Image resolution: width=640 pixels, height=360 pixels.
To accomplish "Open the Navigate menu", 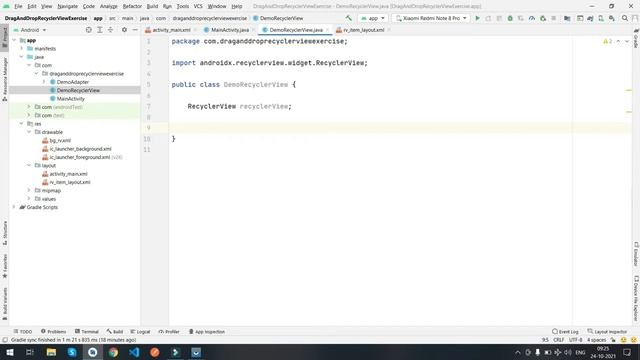I will pos(68,7).
